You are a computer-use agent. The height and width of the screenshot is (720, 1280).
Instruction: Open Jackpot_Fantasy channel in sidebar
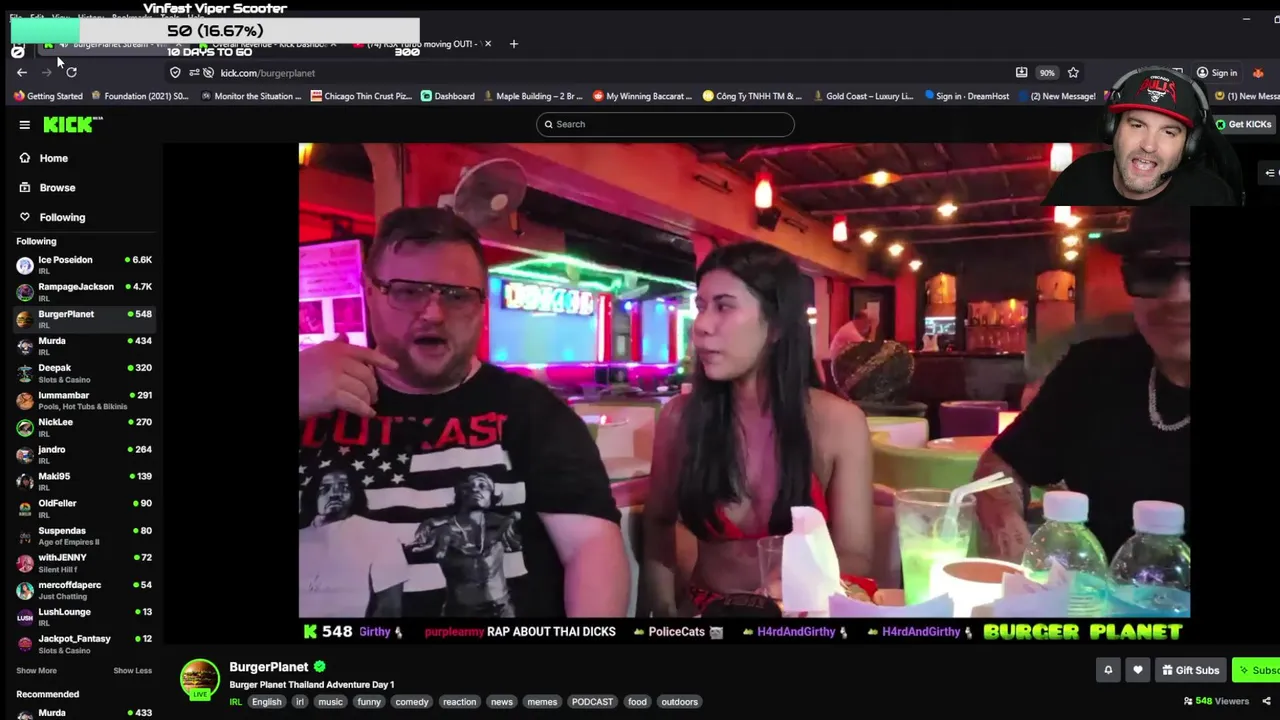84,643
